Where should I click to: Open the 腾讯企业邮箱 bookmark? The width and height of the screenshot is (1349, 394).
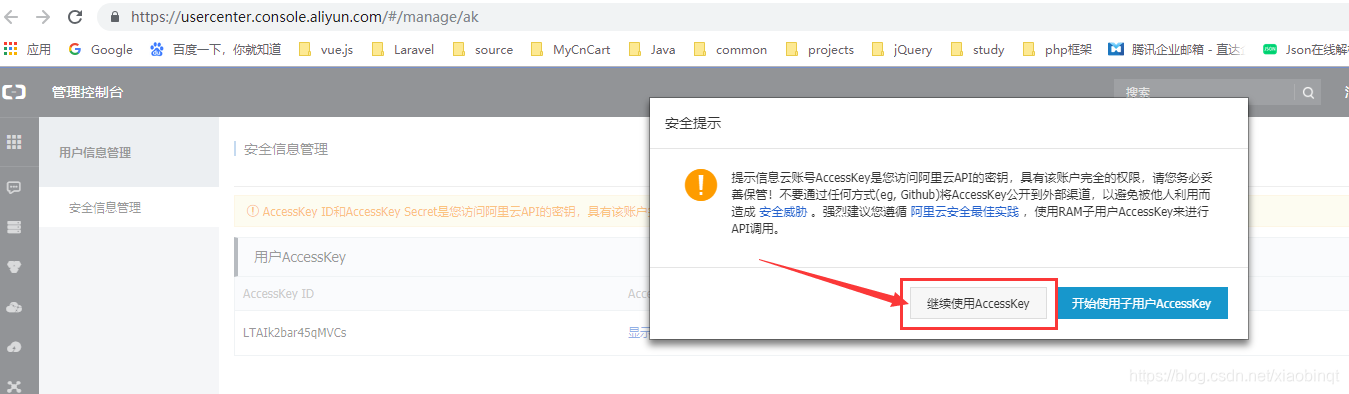(1176, 49)
